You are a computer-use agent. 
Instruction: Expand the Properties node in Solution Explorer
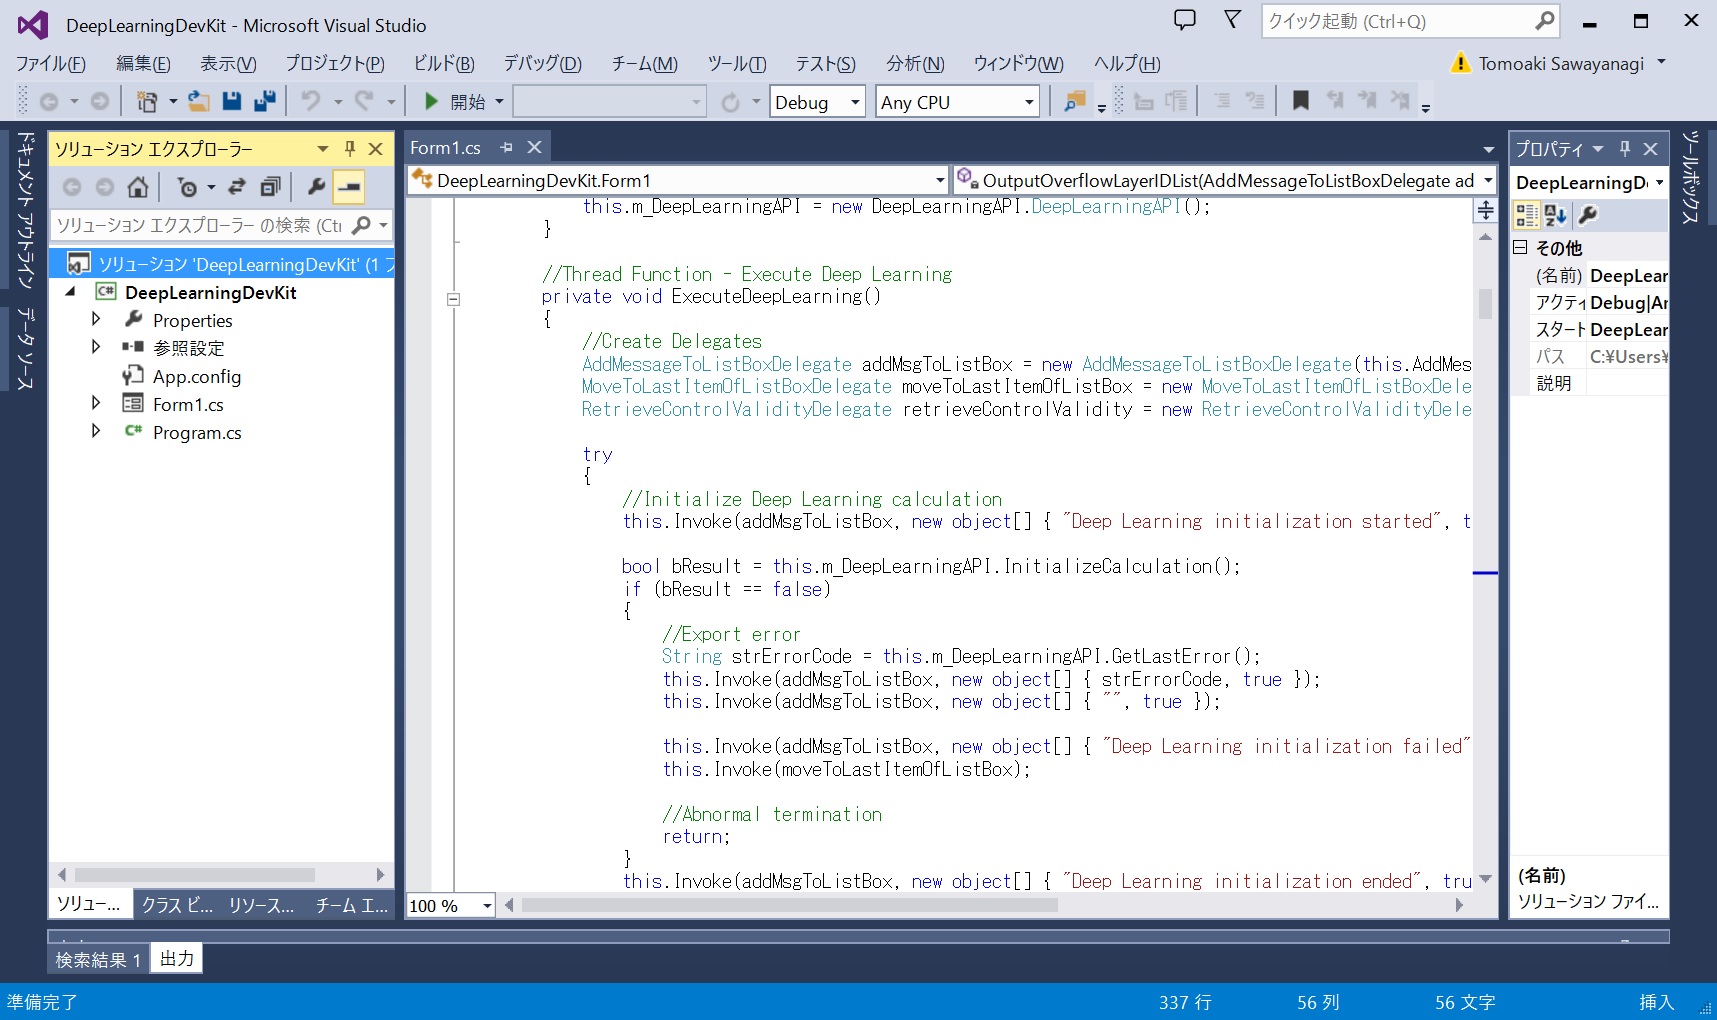coord(96,319)
